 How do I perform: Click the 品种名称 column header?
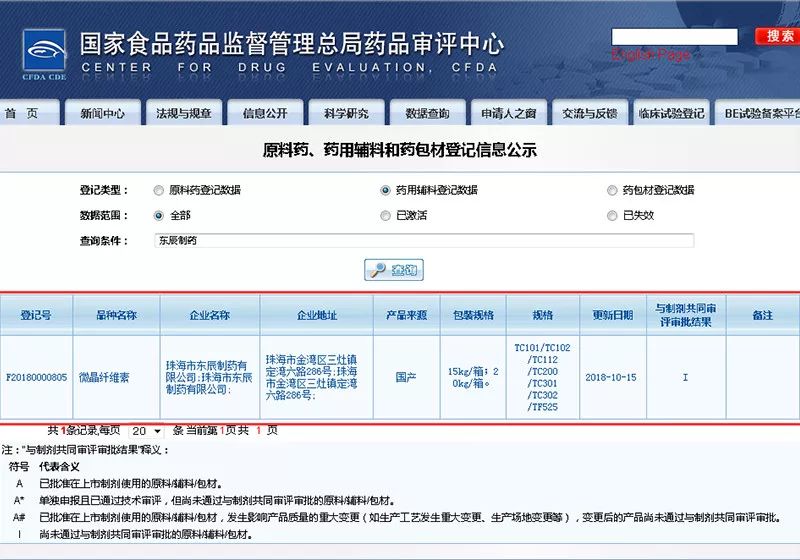click(116, 315)
